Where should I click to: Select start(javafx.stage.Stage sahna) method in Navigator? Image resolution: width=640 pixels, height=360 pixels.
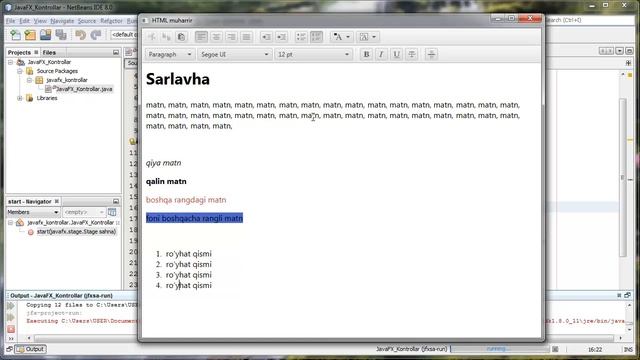[x=76, y=232]
